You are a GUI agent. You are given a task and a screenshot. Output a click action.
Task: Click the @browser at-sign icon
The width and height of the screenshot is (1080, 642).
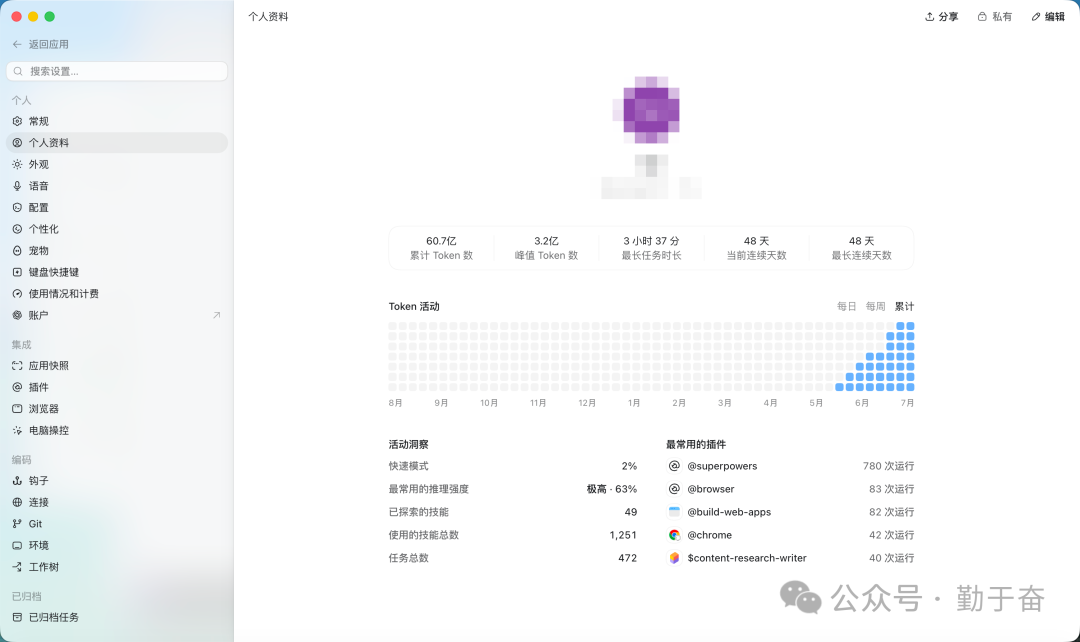(674, 489)
